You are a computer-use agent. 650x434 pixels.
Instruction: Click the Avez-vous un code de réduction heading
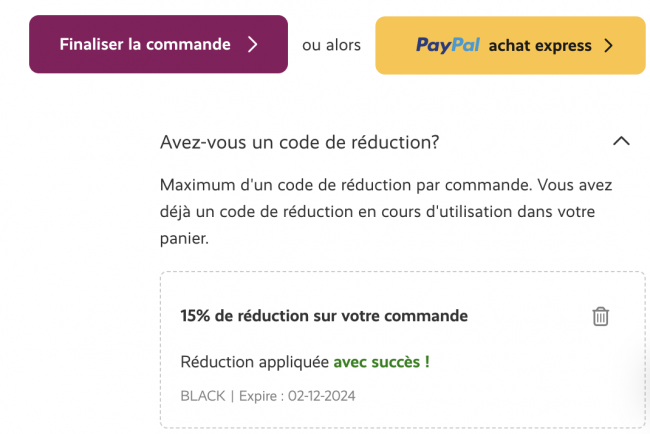(299, 142)
